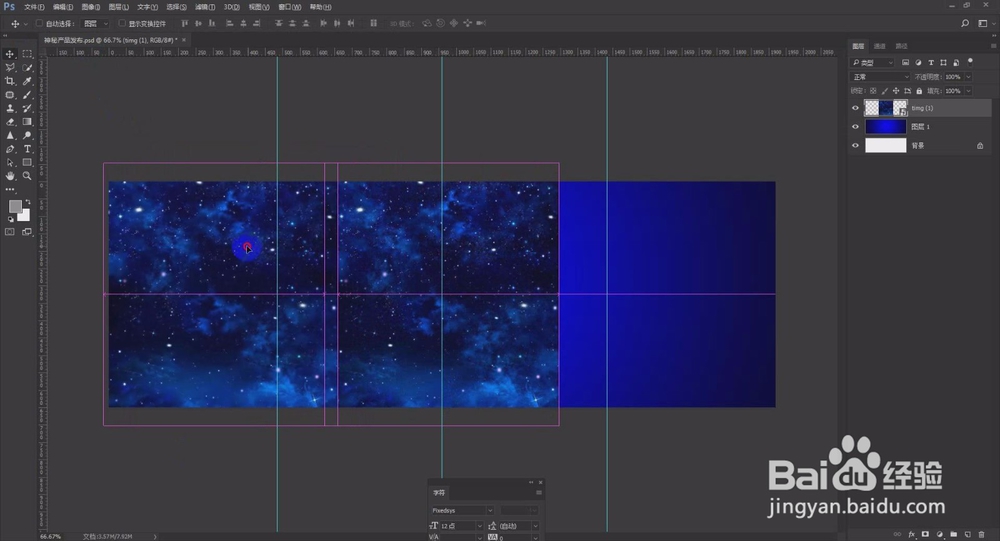Open the leading (自动) dropdown
The image size is (1000, 541).
point(518,526)
